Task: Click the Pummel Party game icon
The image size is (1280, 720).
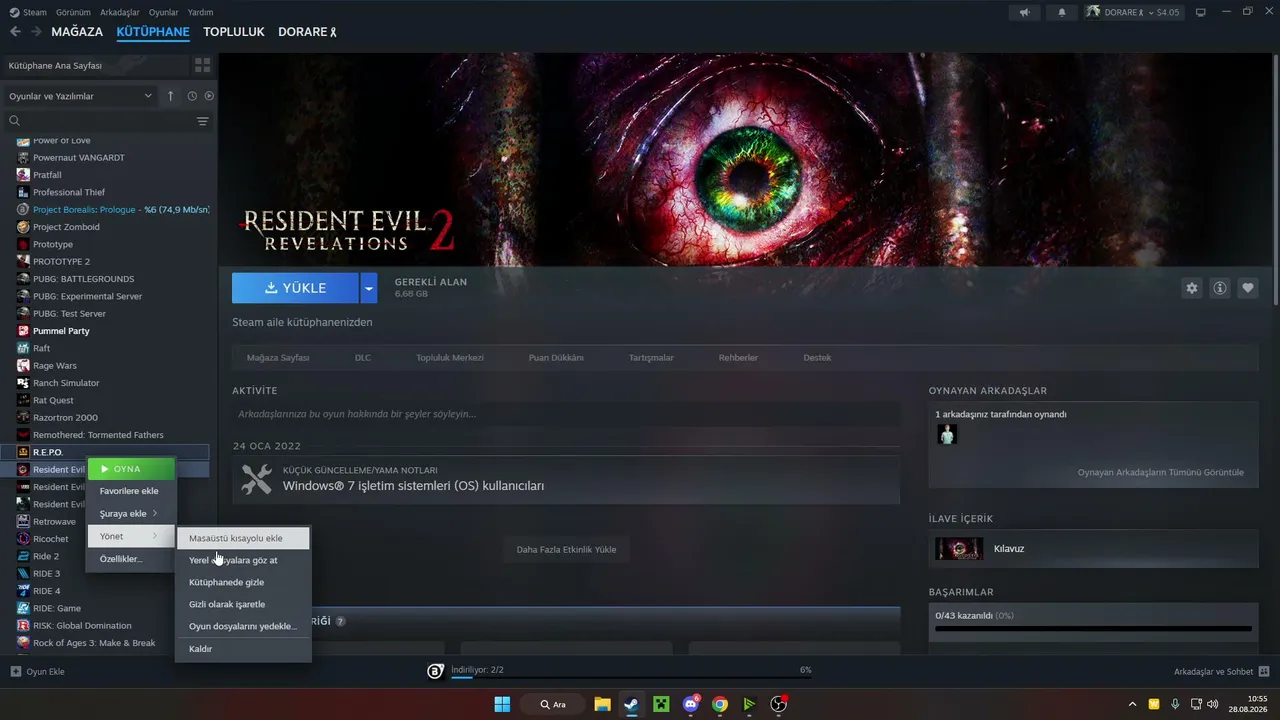Action: coord(23,331)
